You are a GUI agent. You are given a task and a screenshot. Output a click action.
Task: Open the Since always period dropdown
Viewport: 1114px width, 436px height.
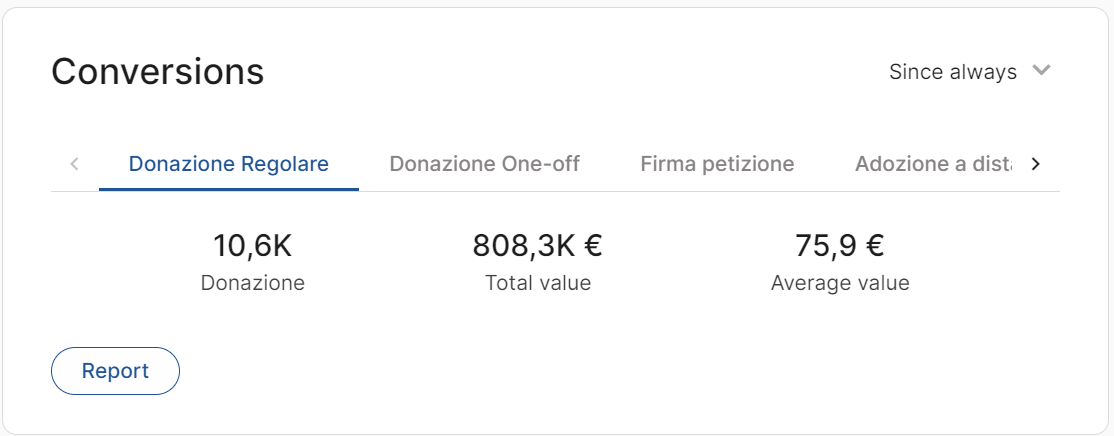click(x=953, y=72)
